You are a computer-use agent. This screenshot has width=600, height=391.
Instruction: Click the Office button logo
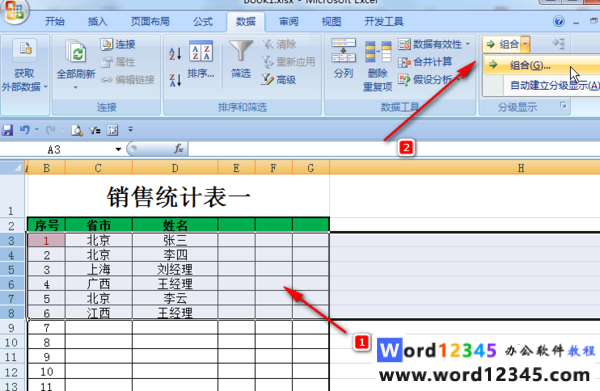pyautogui.click(x=15, y=10)
